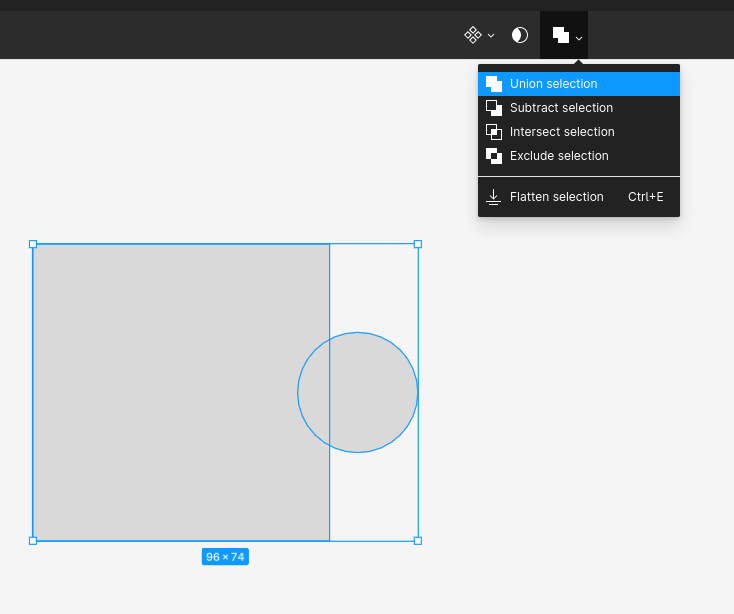The image size is (734, 614).
Task: Click the top-left selection handle
Action: (33, 244)
